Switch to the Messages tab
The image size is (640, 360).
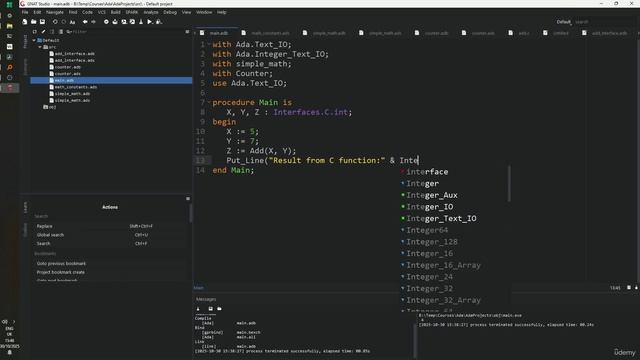tap(206, 299)
